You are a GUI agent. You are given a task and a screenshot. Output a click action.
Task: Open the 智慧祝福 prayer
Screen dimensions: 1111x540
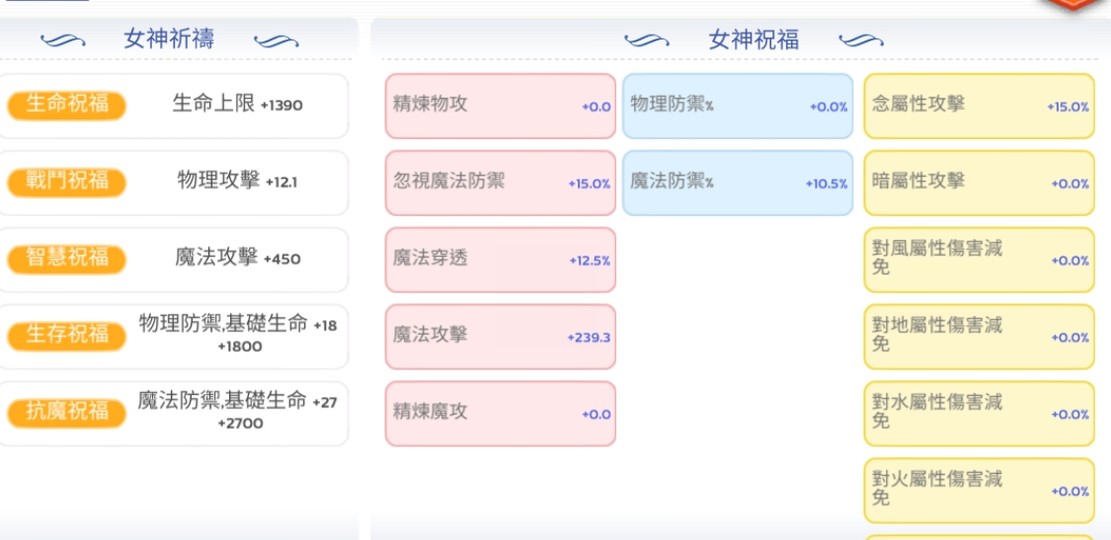pyautogui.click(x=67, y=259)
